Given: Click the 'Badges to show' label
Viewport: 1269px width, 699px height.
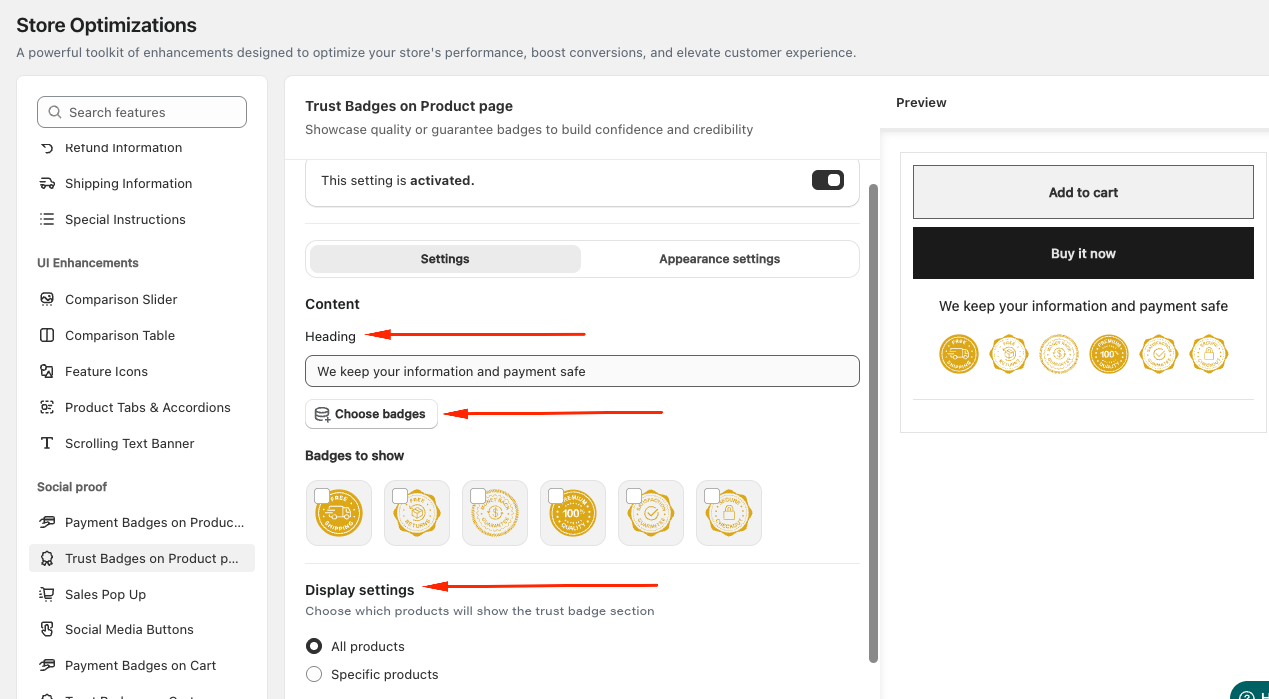Looking at the screenshot, I should [x=355, y=455].
